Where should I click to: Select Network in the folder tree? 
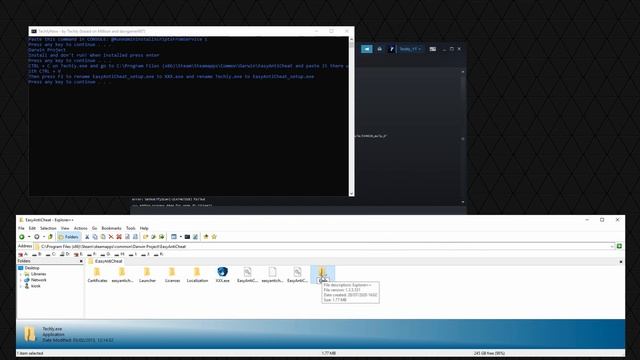tap(38, 280)
